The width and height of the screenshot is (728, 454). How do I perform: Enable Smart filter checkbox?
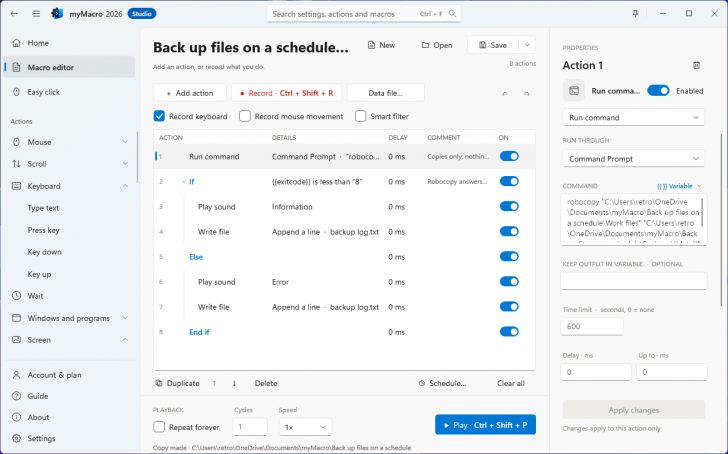click(361, 116)
